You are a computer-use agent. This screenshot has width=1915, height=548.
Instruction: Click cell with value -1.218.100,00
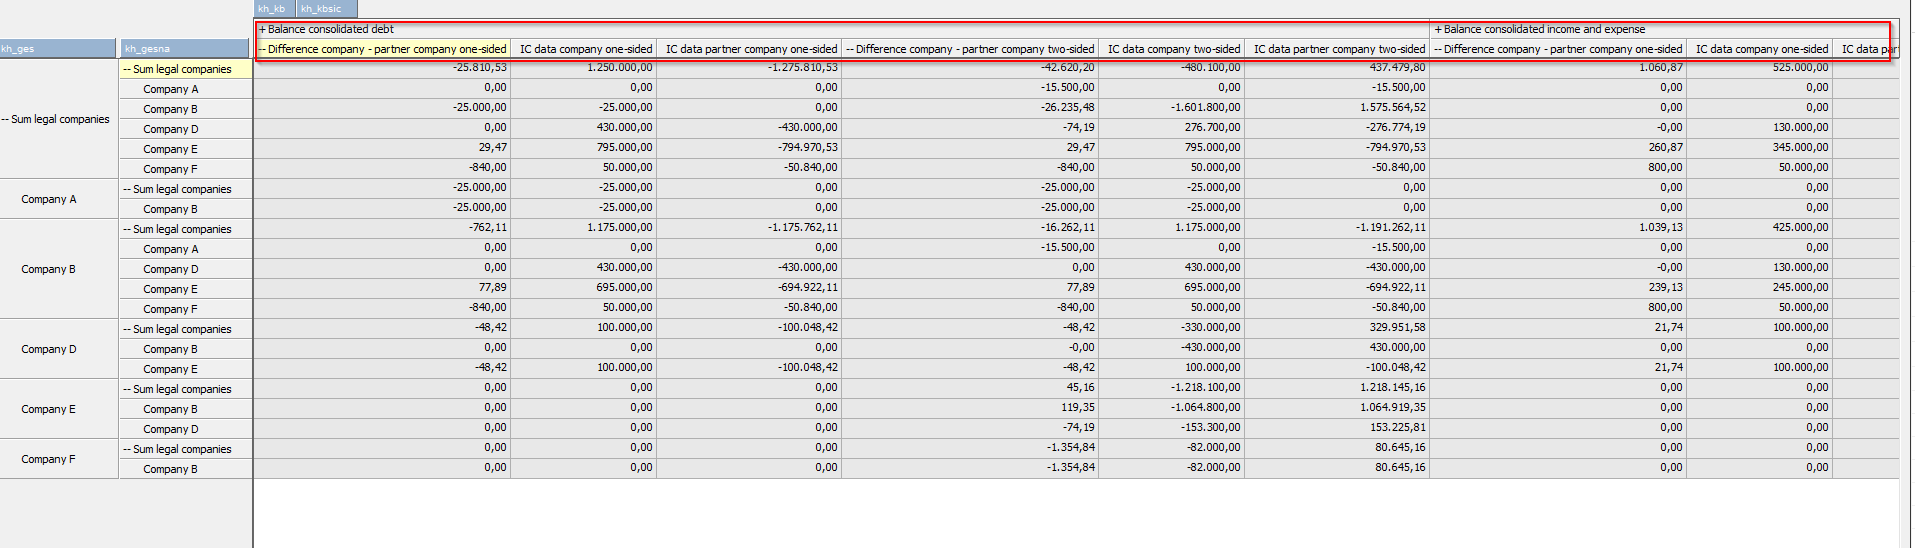click(x=1172, y=388)
